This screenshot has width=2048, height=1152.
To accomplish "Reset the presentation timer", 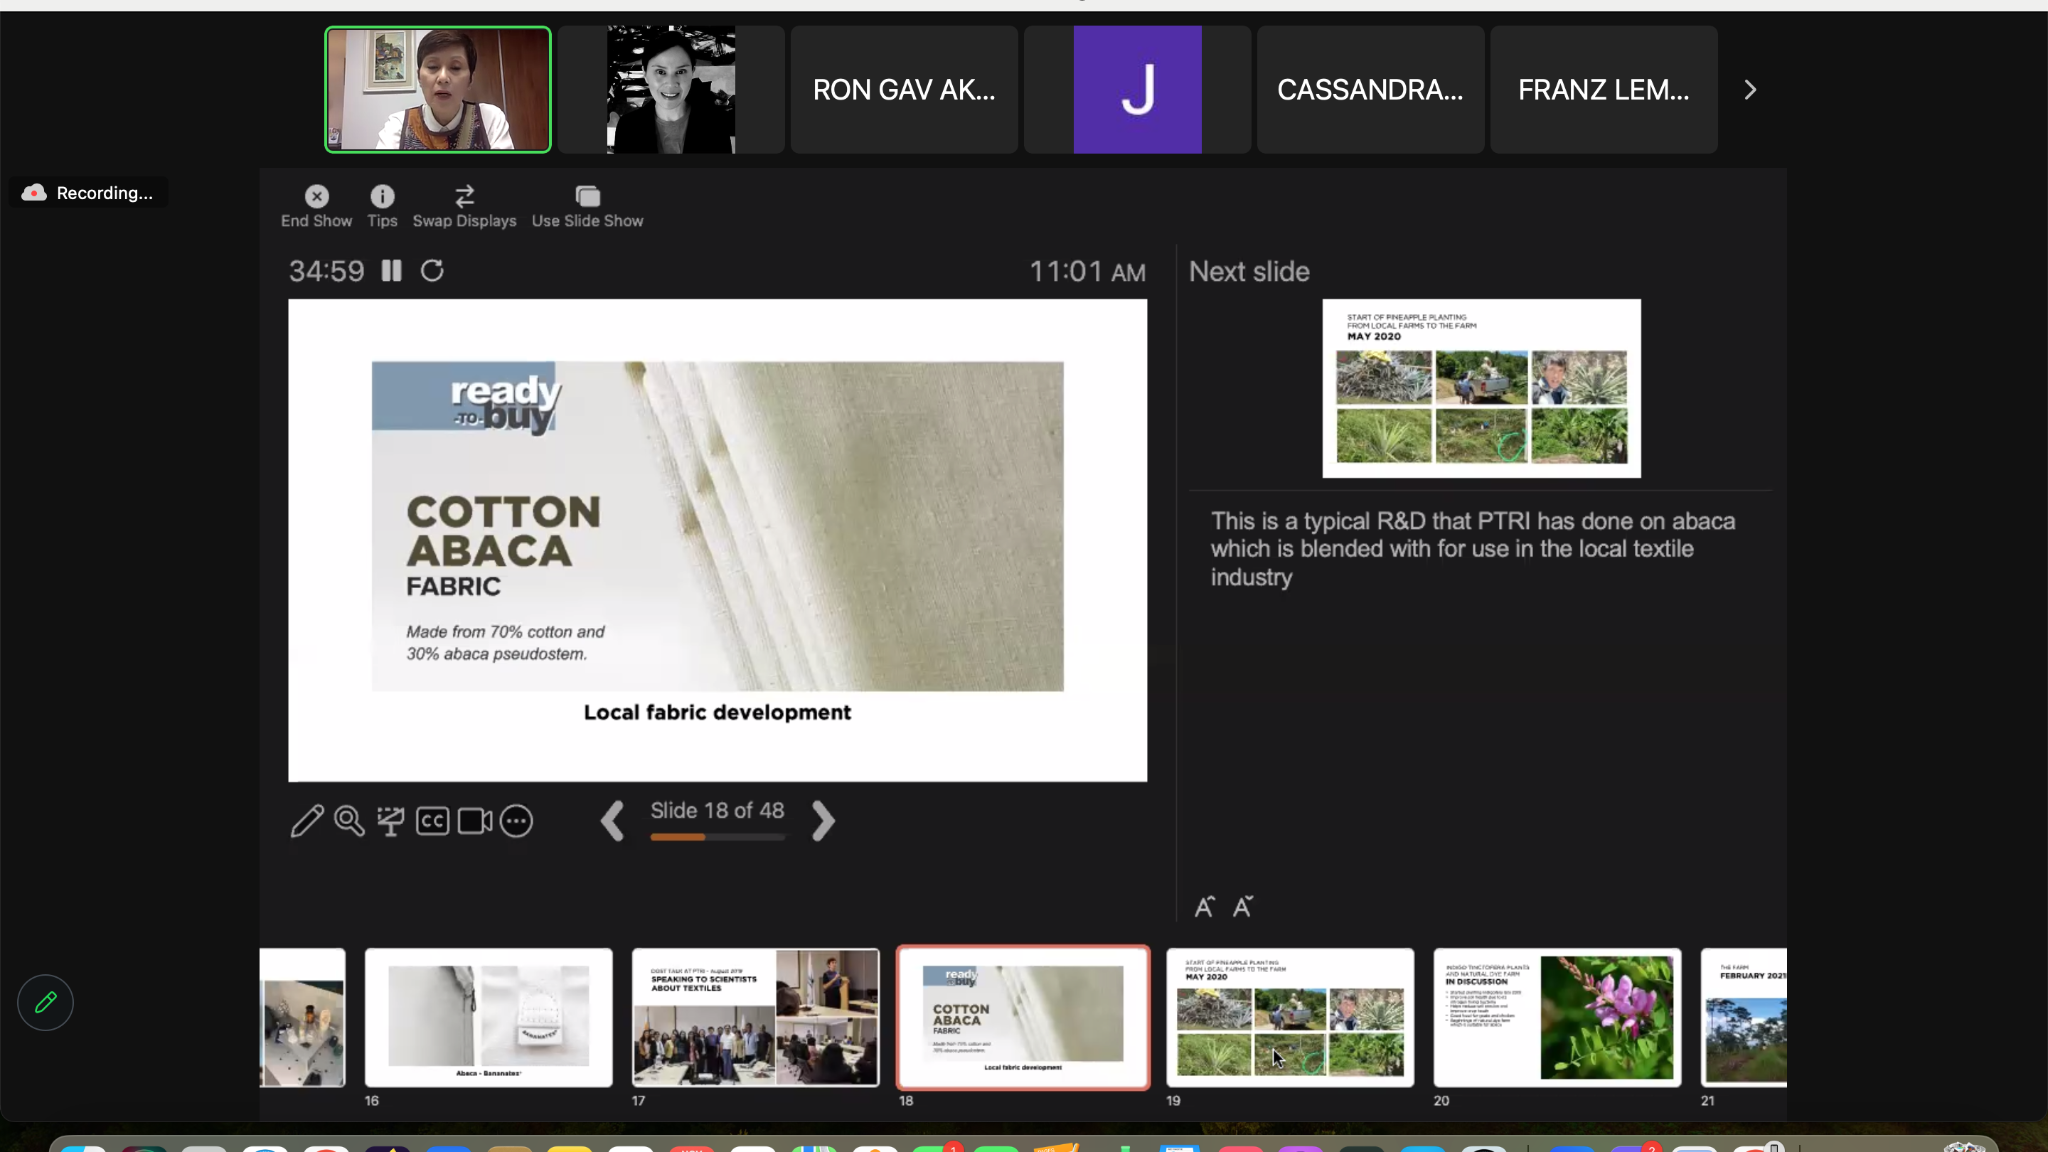I will (432, 271).
